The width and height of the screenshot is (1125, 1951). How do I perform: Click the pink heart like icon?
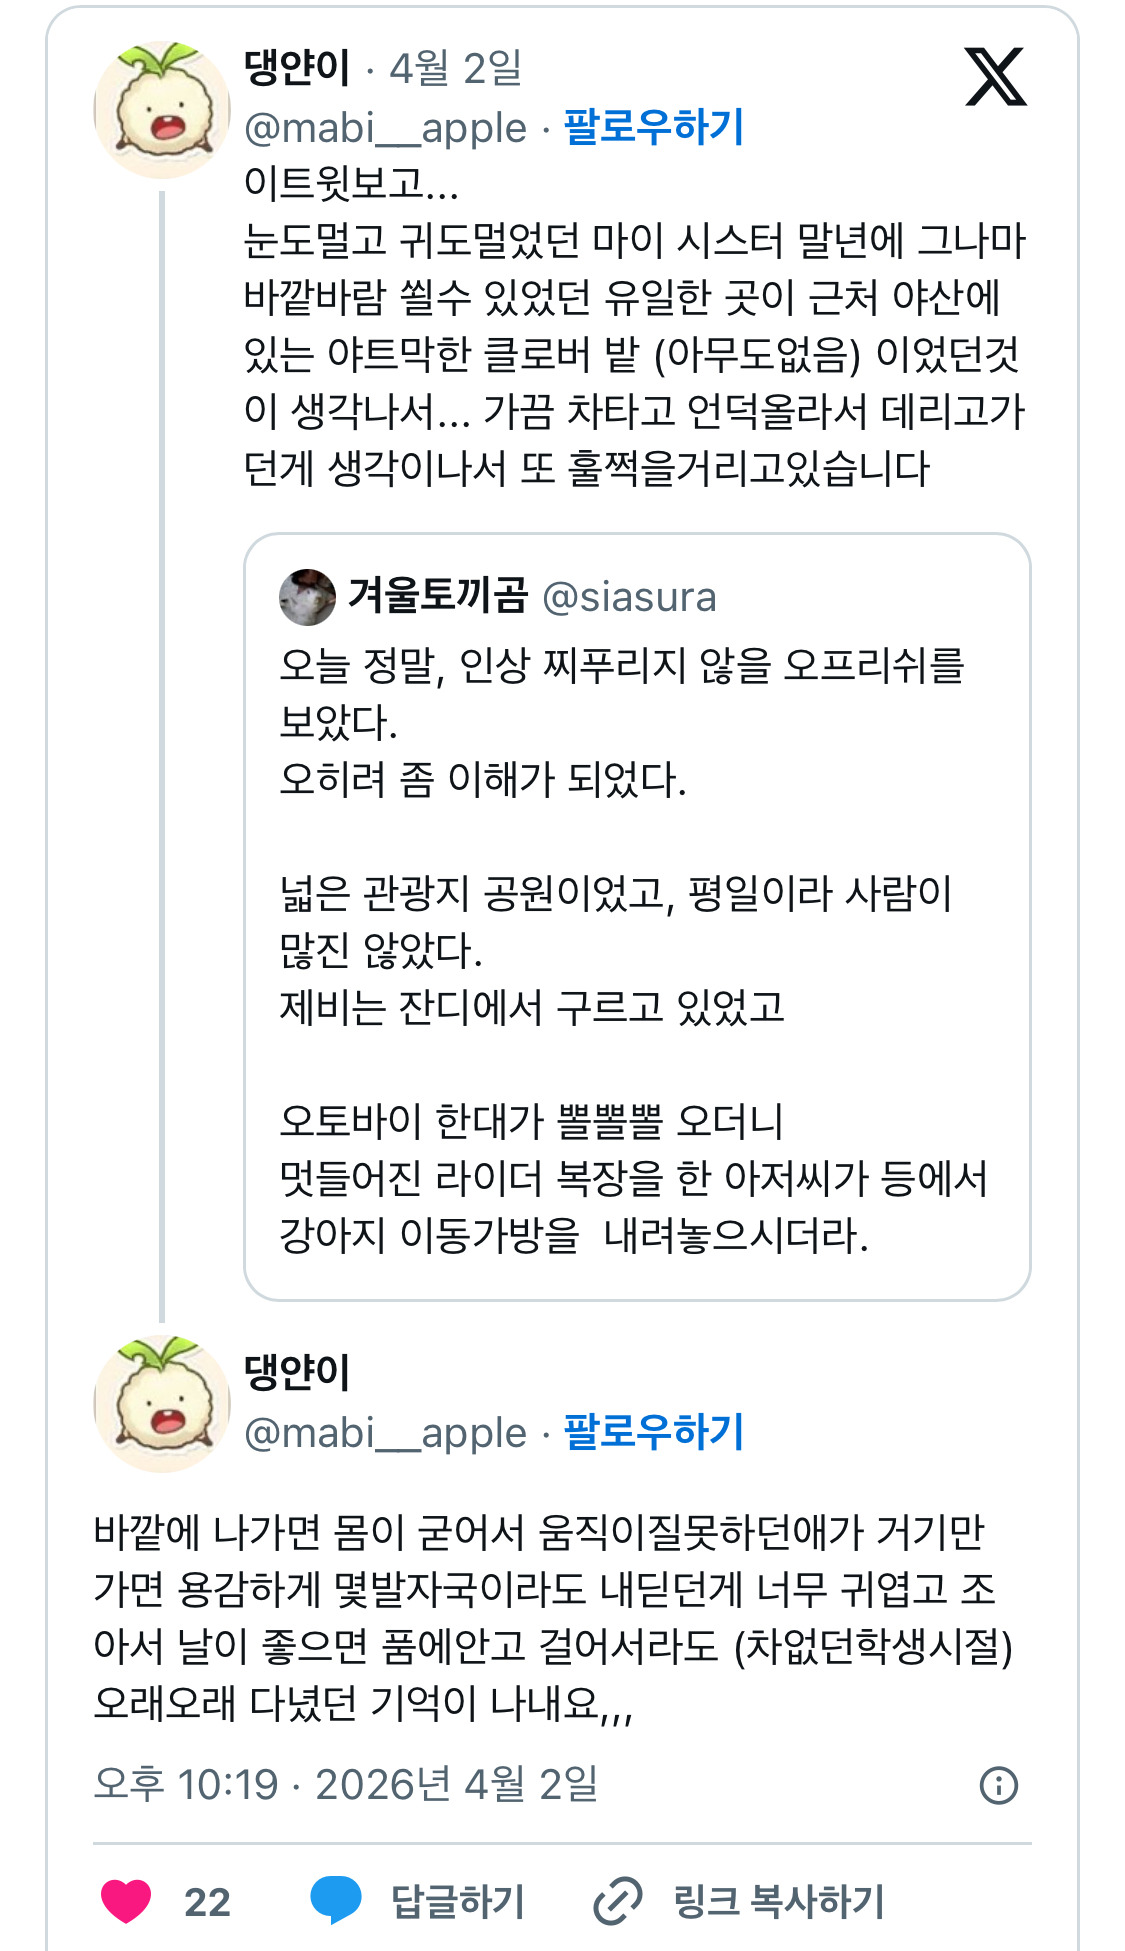[126, 1901]
